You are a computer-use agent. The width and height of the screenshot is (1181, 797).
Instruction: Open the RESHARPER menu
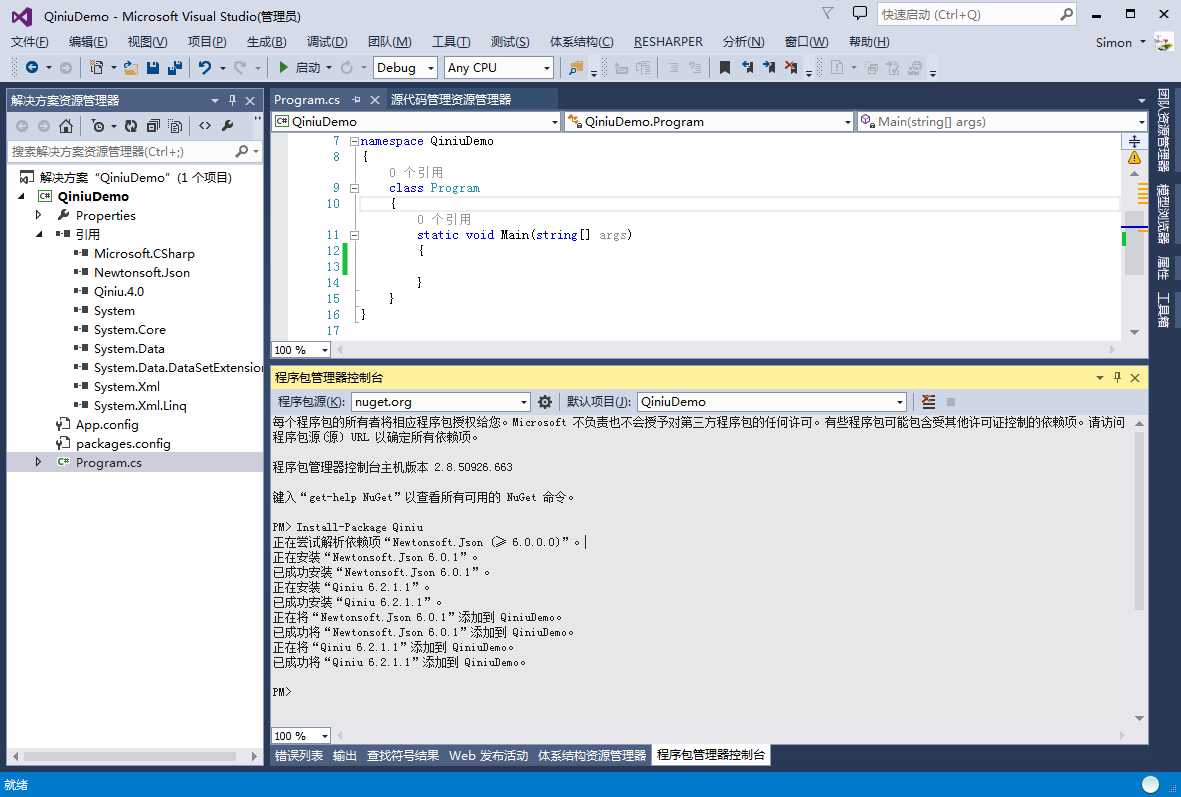click(668, 42)
